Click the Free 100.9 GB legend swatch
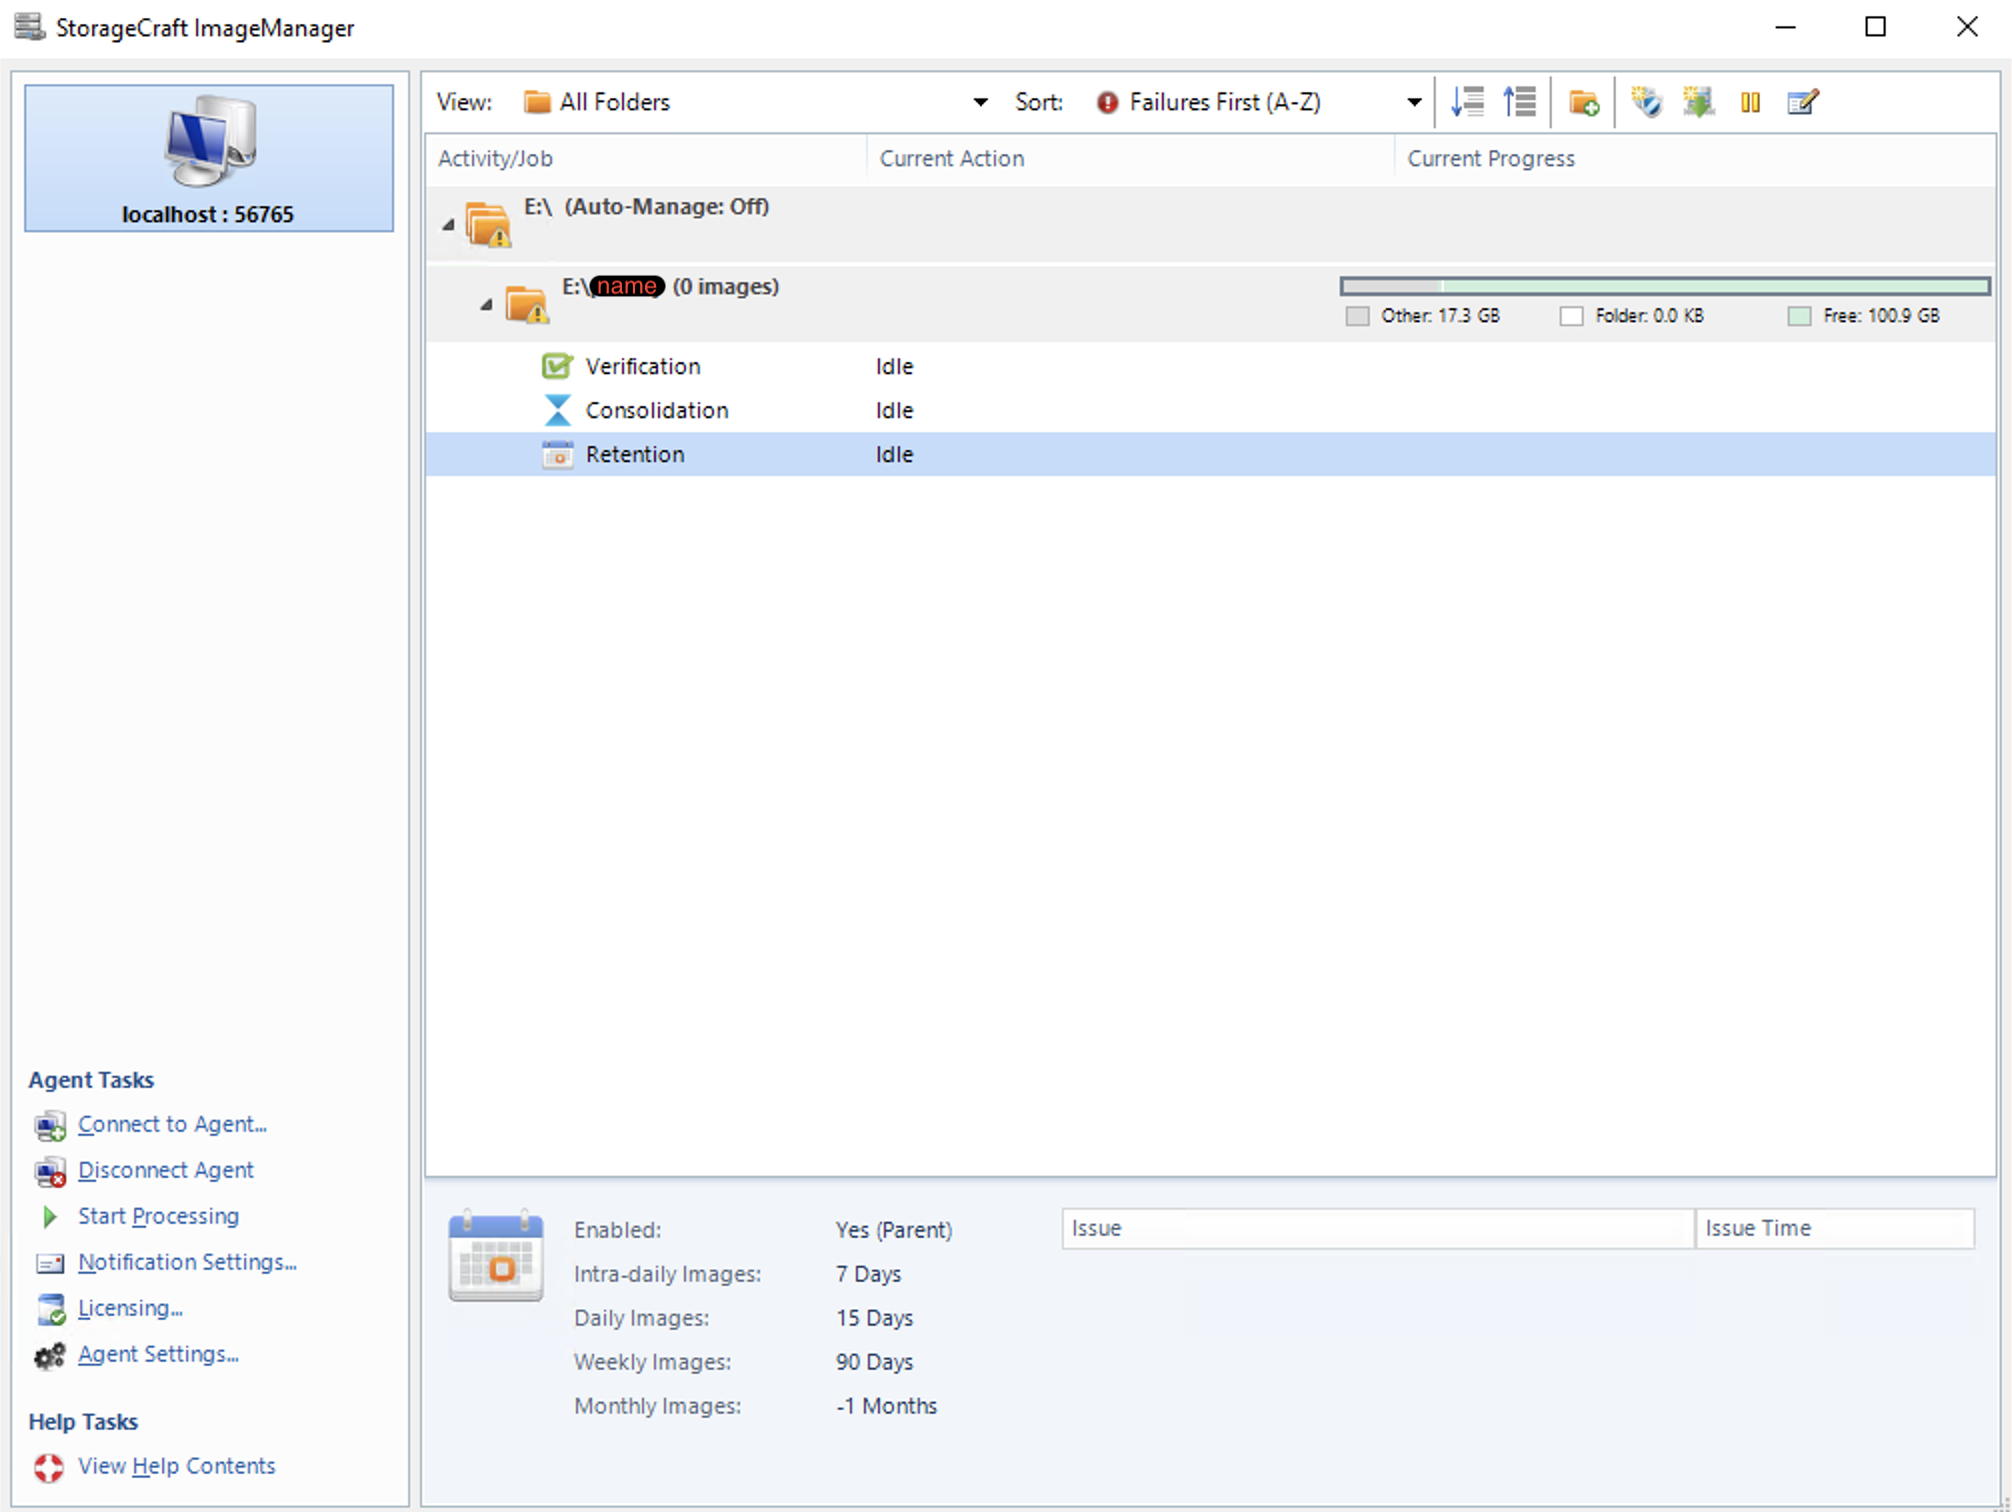2012x1512 pixels. tap(1799, 316)
